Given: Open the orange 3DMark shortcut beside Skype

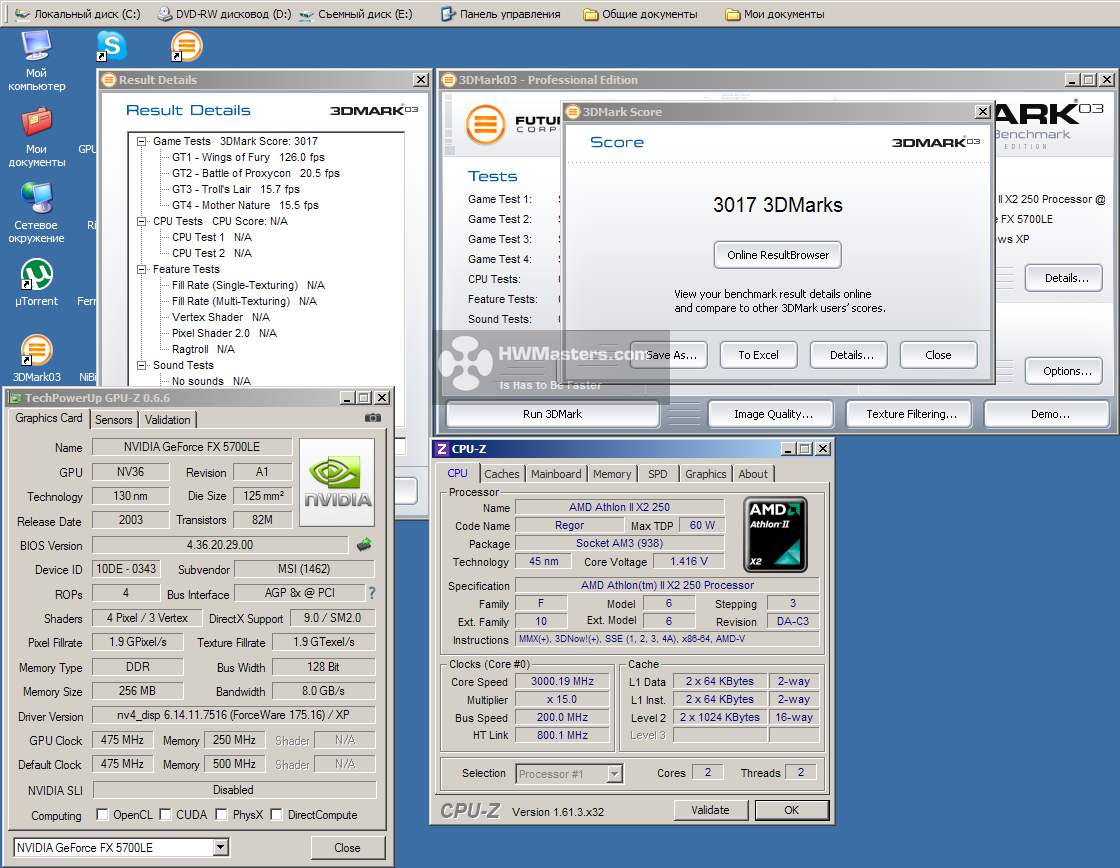Looking at the screenshot, I should 186,46.
